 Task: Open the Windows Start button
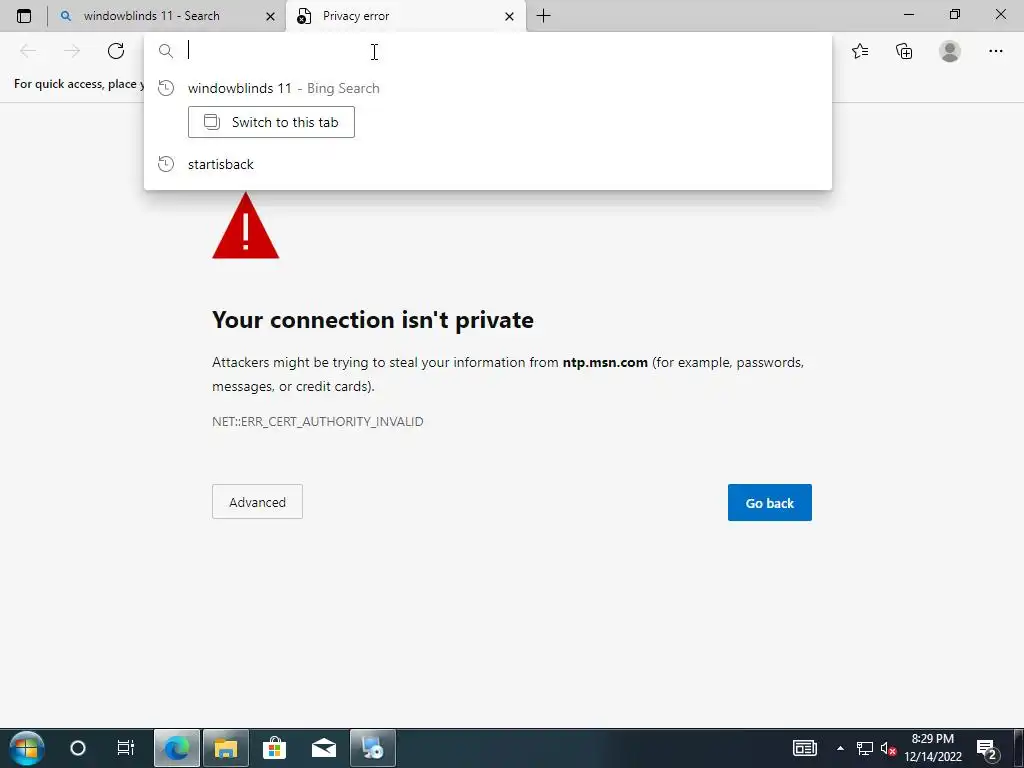coord(27,748)
